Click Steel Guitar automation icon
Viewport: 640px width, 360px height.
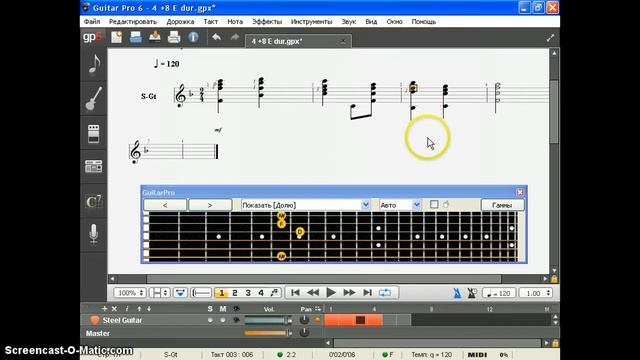(317, 320)
